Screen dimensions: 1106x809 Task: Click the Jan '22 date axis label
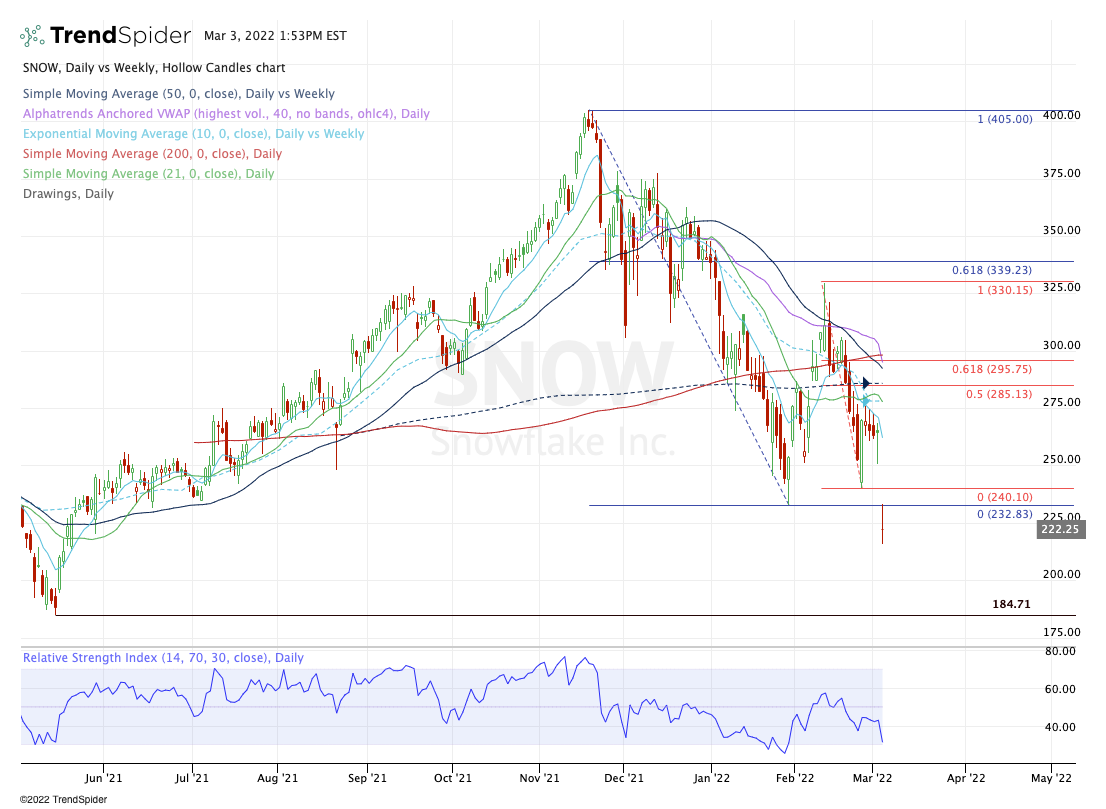[x=711, y=778]
